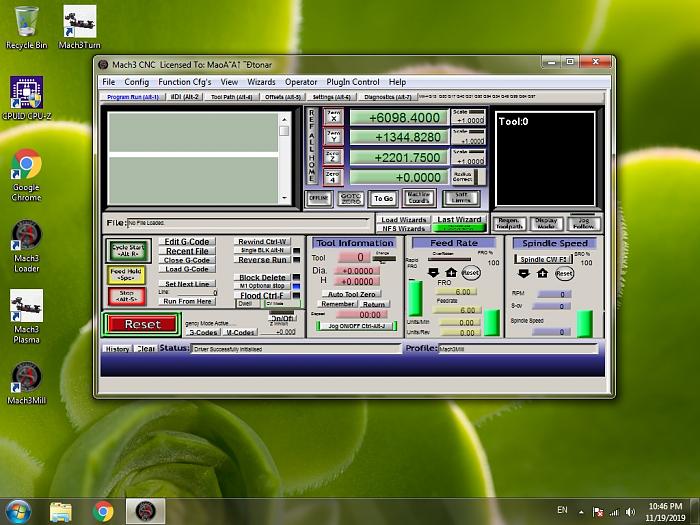The image size is (700, 525).
Task: Click the red Stop button
Action: click(x=127, y=296)
